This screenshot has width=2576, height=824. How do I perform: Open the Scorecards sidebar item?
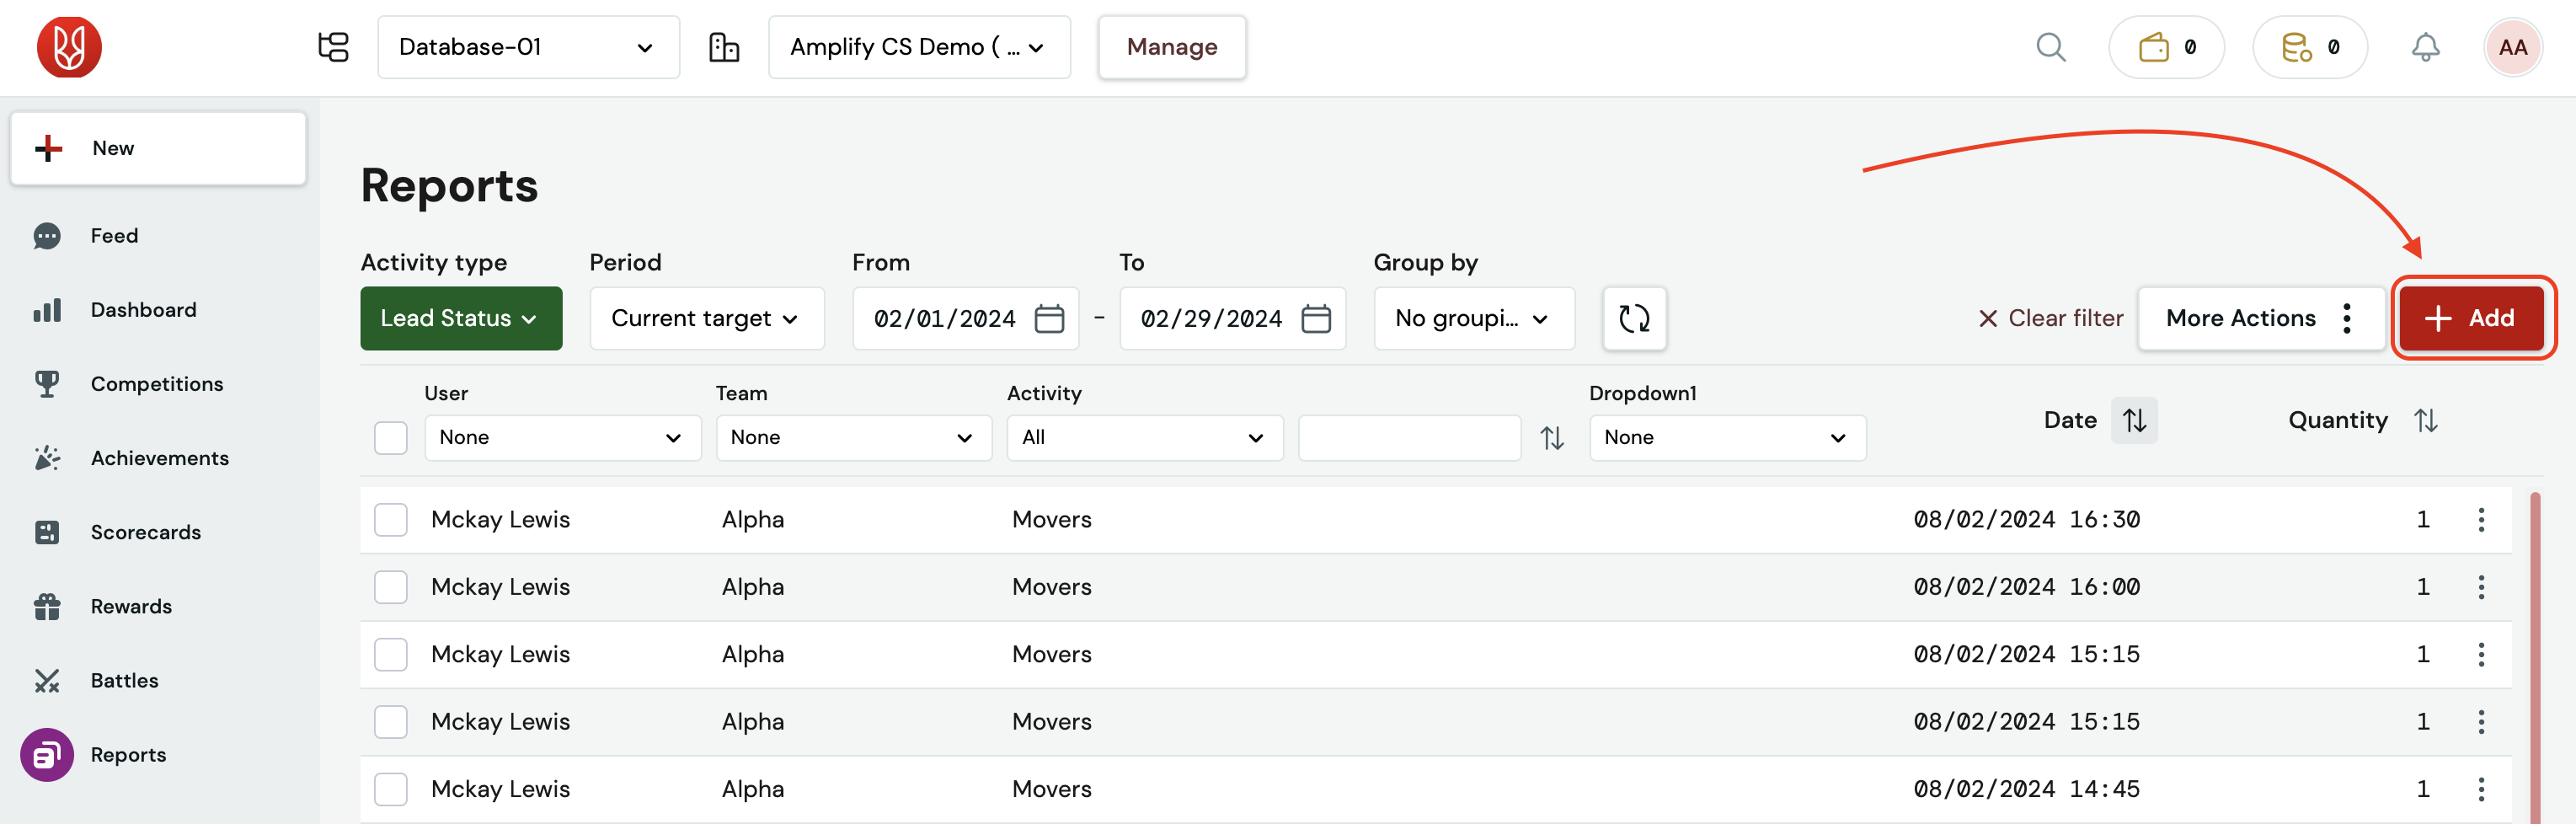[145, 532]
